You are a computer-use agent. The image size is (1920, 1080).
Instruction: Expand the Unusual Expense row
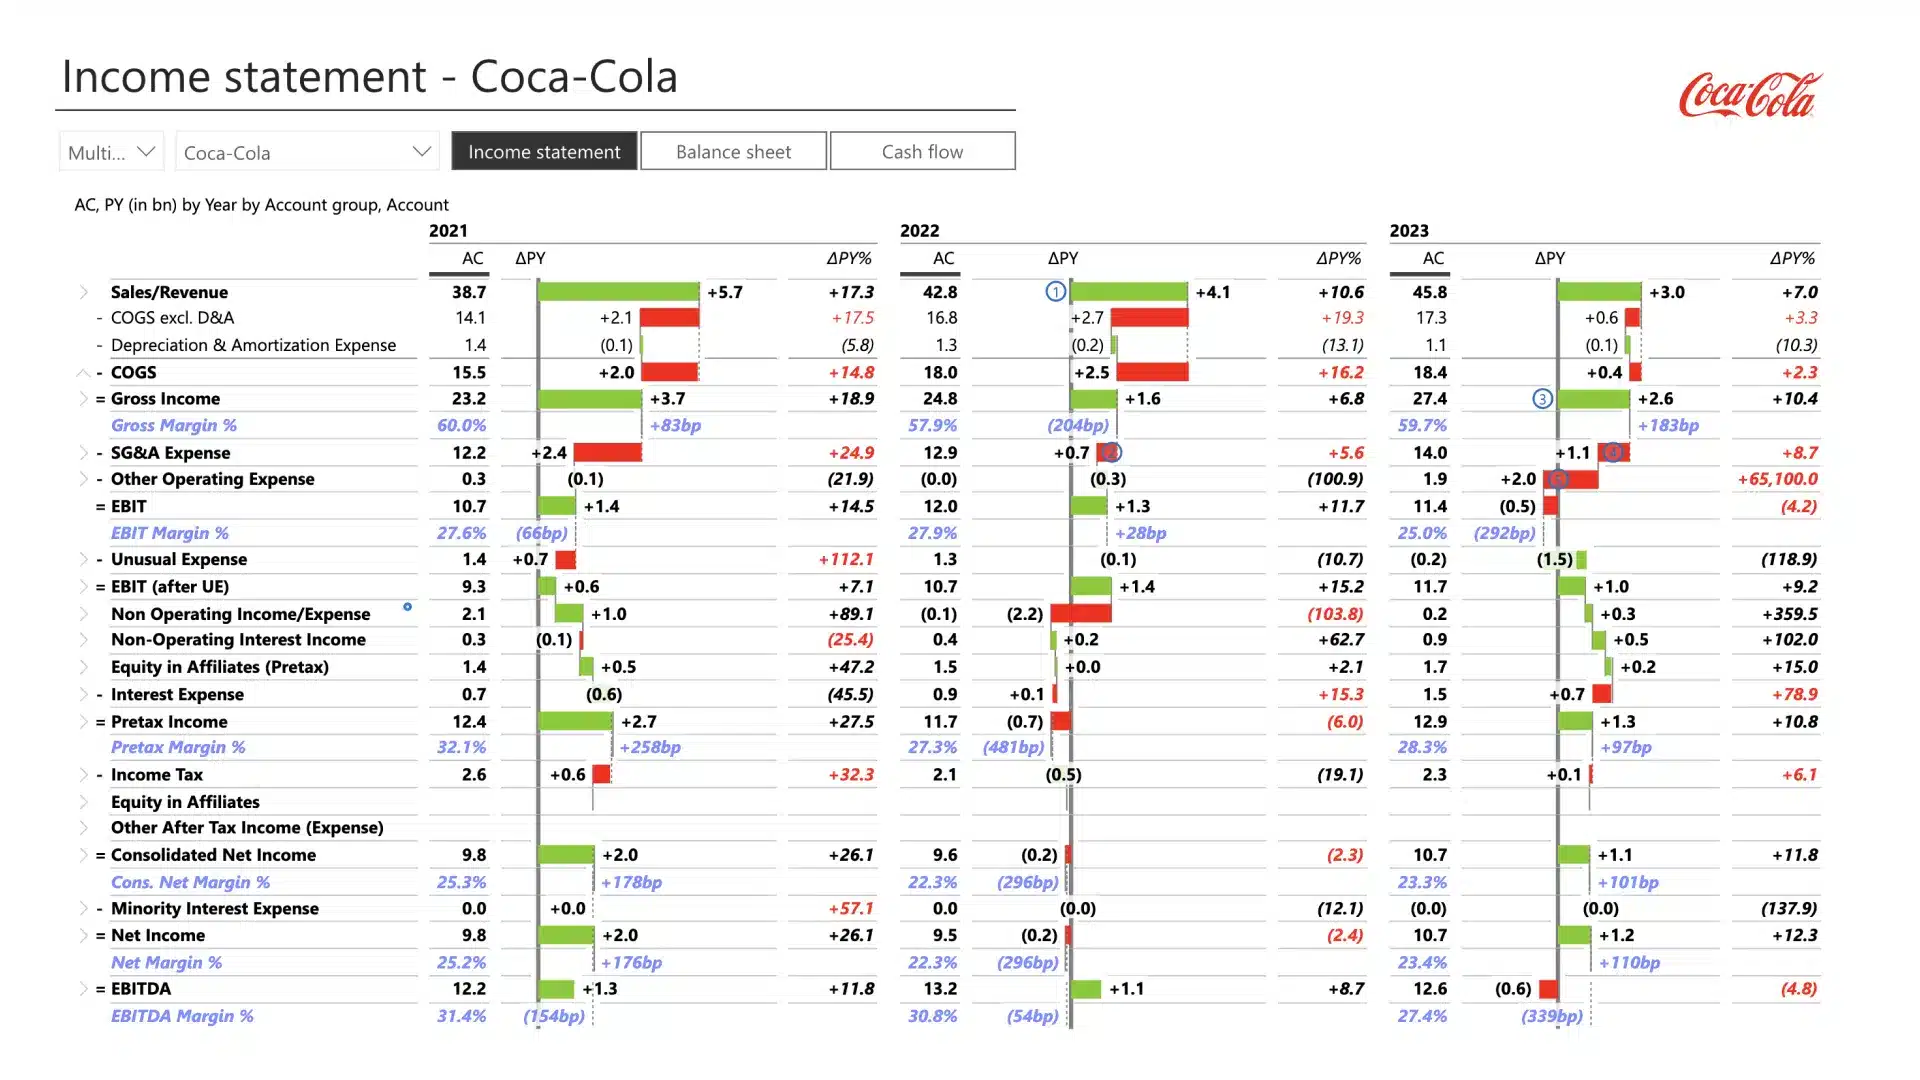(83, 559)
